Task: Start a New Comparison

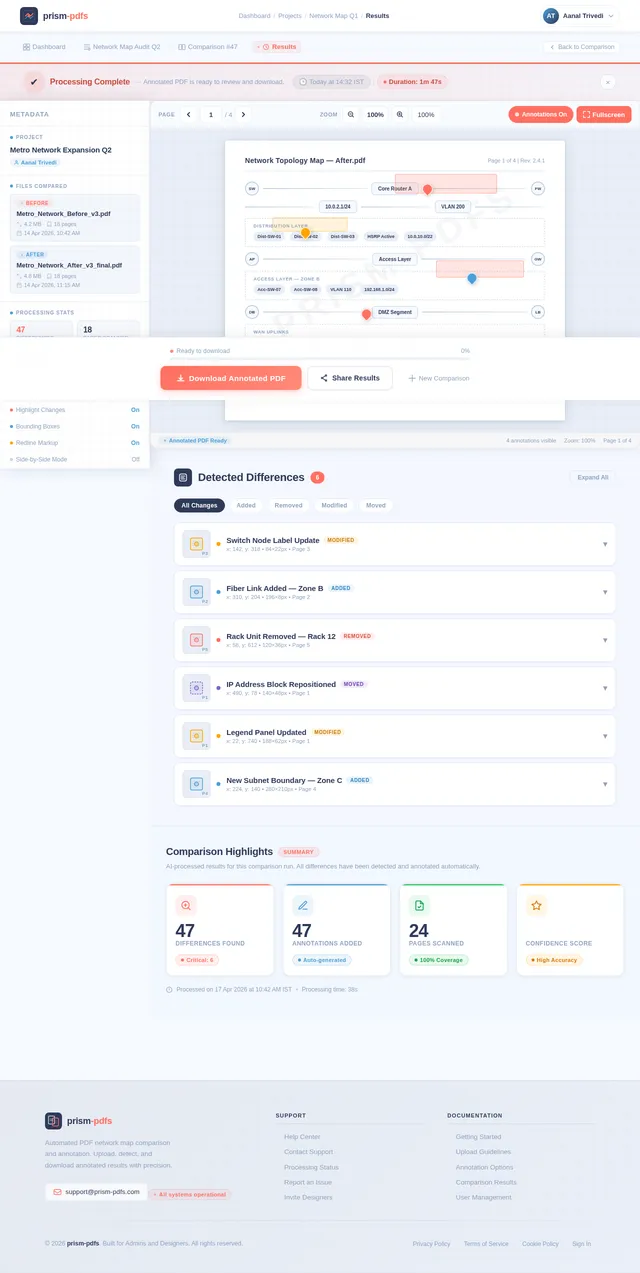Action: click(x=439, y=378)
